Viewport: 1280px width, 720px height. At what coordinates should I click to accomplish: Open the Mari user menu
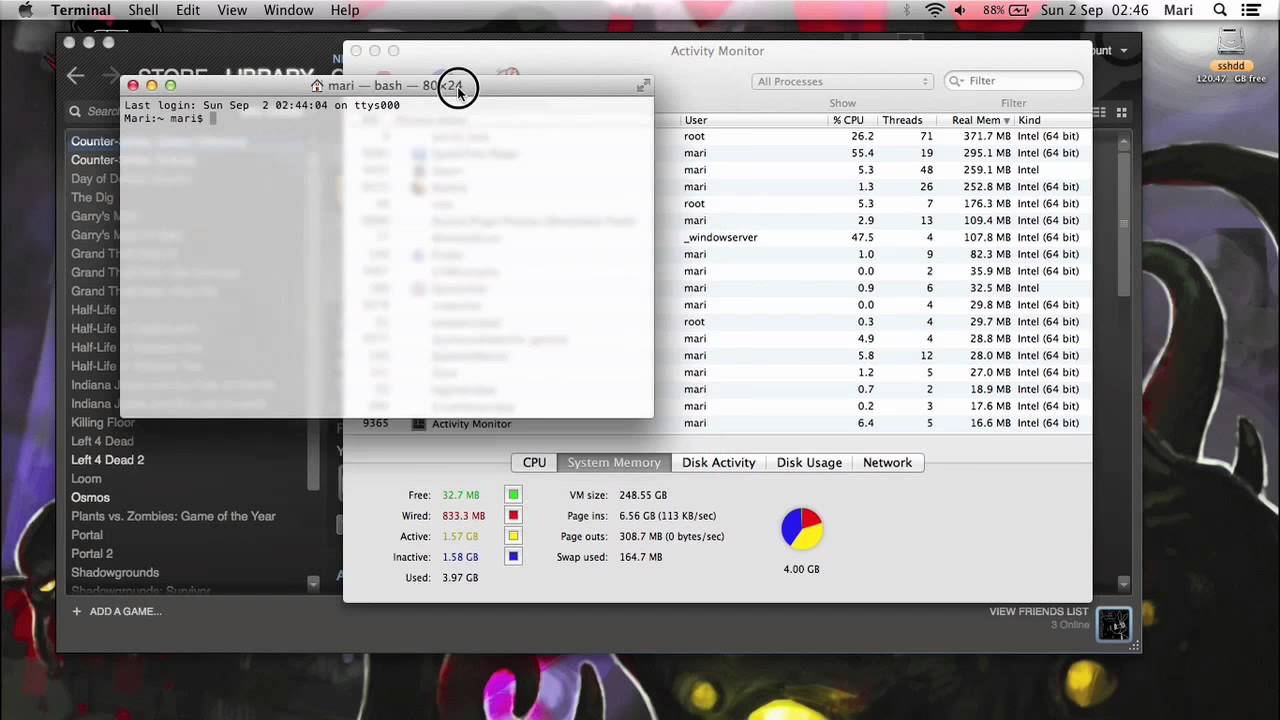click(1178, 10)
